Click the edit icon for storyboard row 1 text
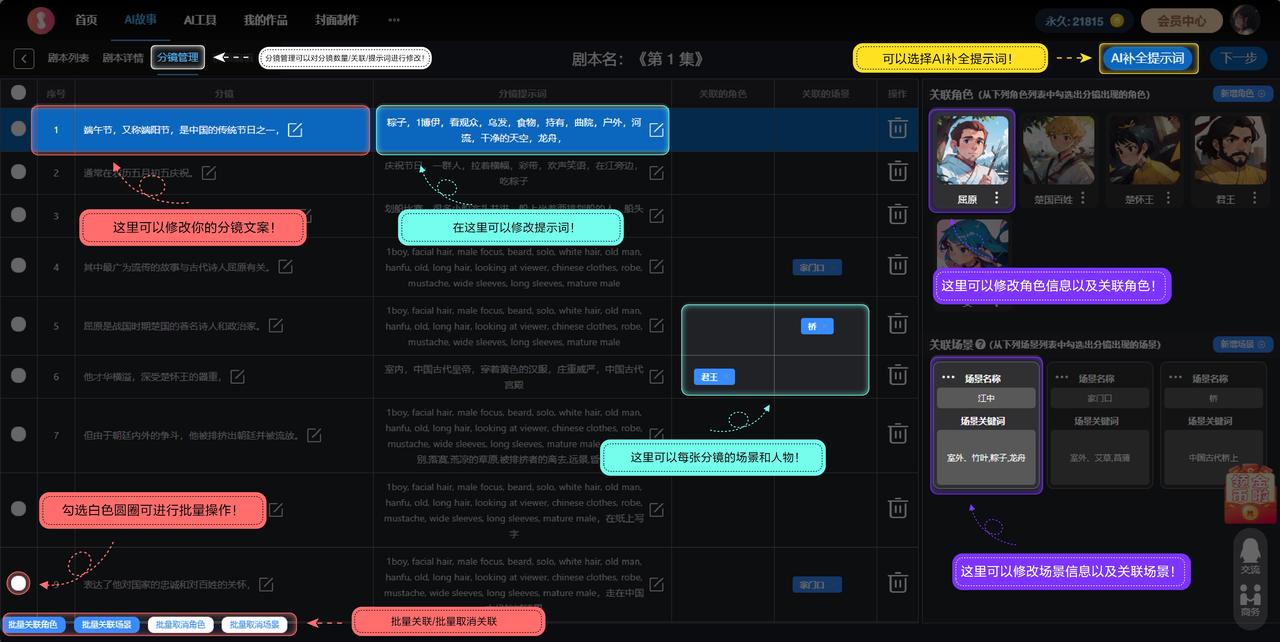Viewport: 1280px width, 642px height. click(295, 130)
